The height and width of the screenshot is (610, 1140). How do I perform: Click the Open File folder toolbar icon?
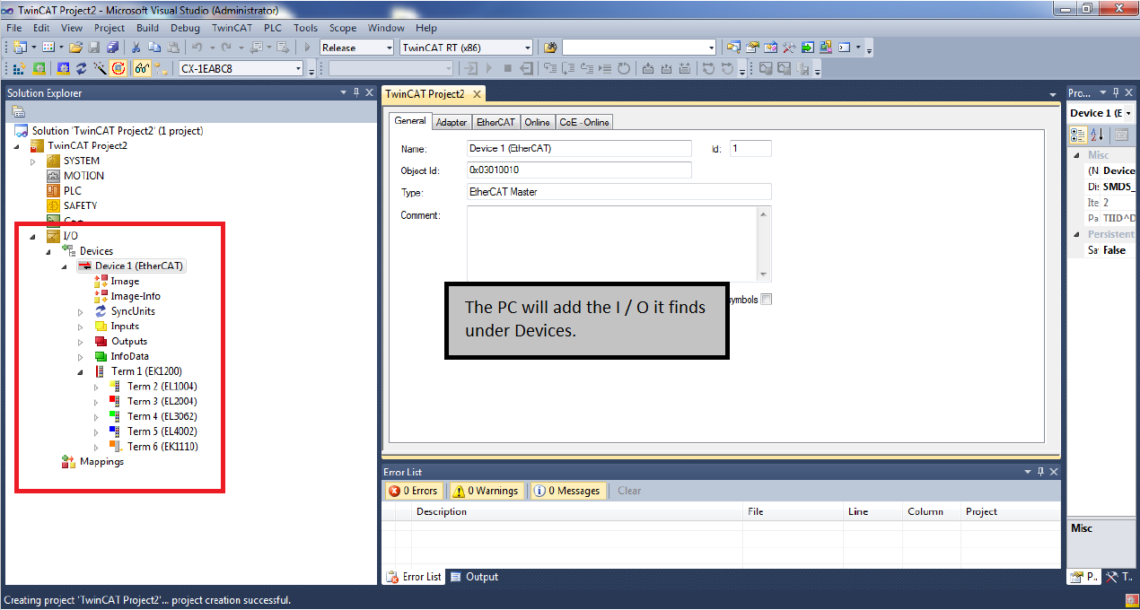coord(75,47)
